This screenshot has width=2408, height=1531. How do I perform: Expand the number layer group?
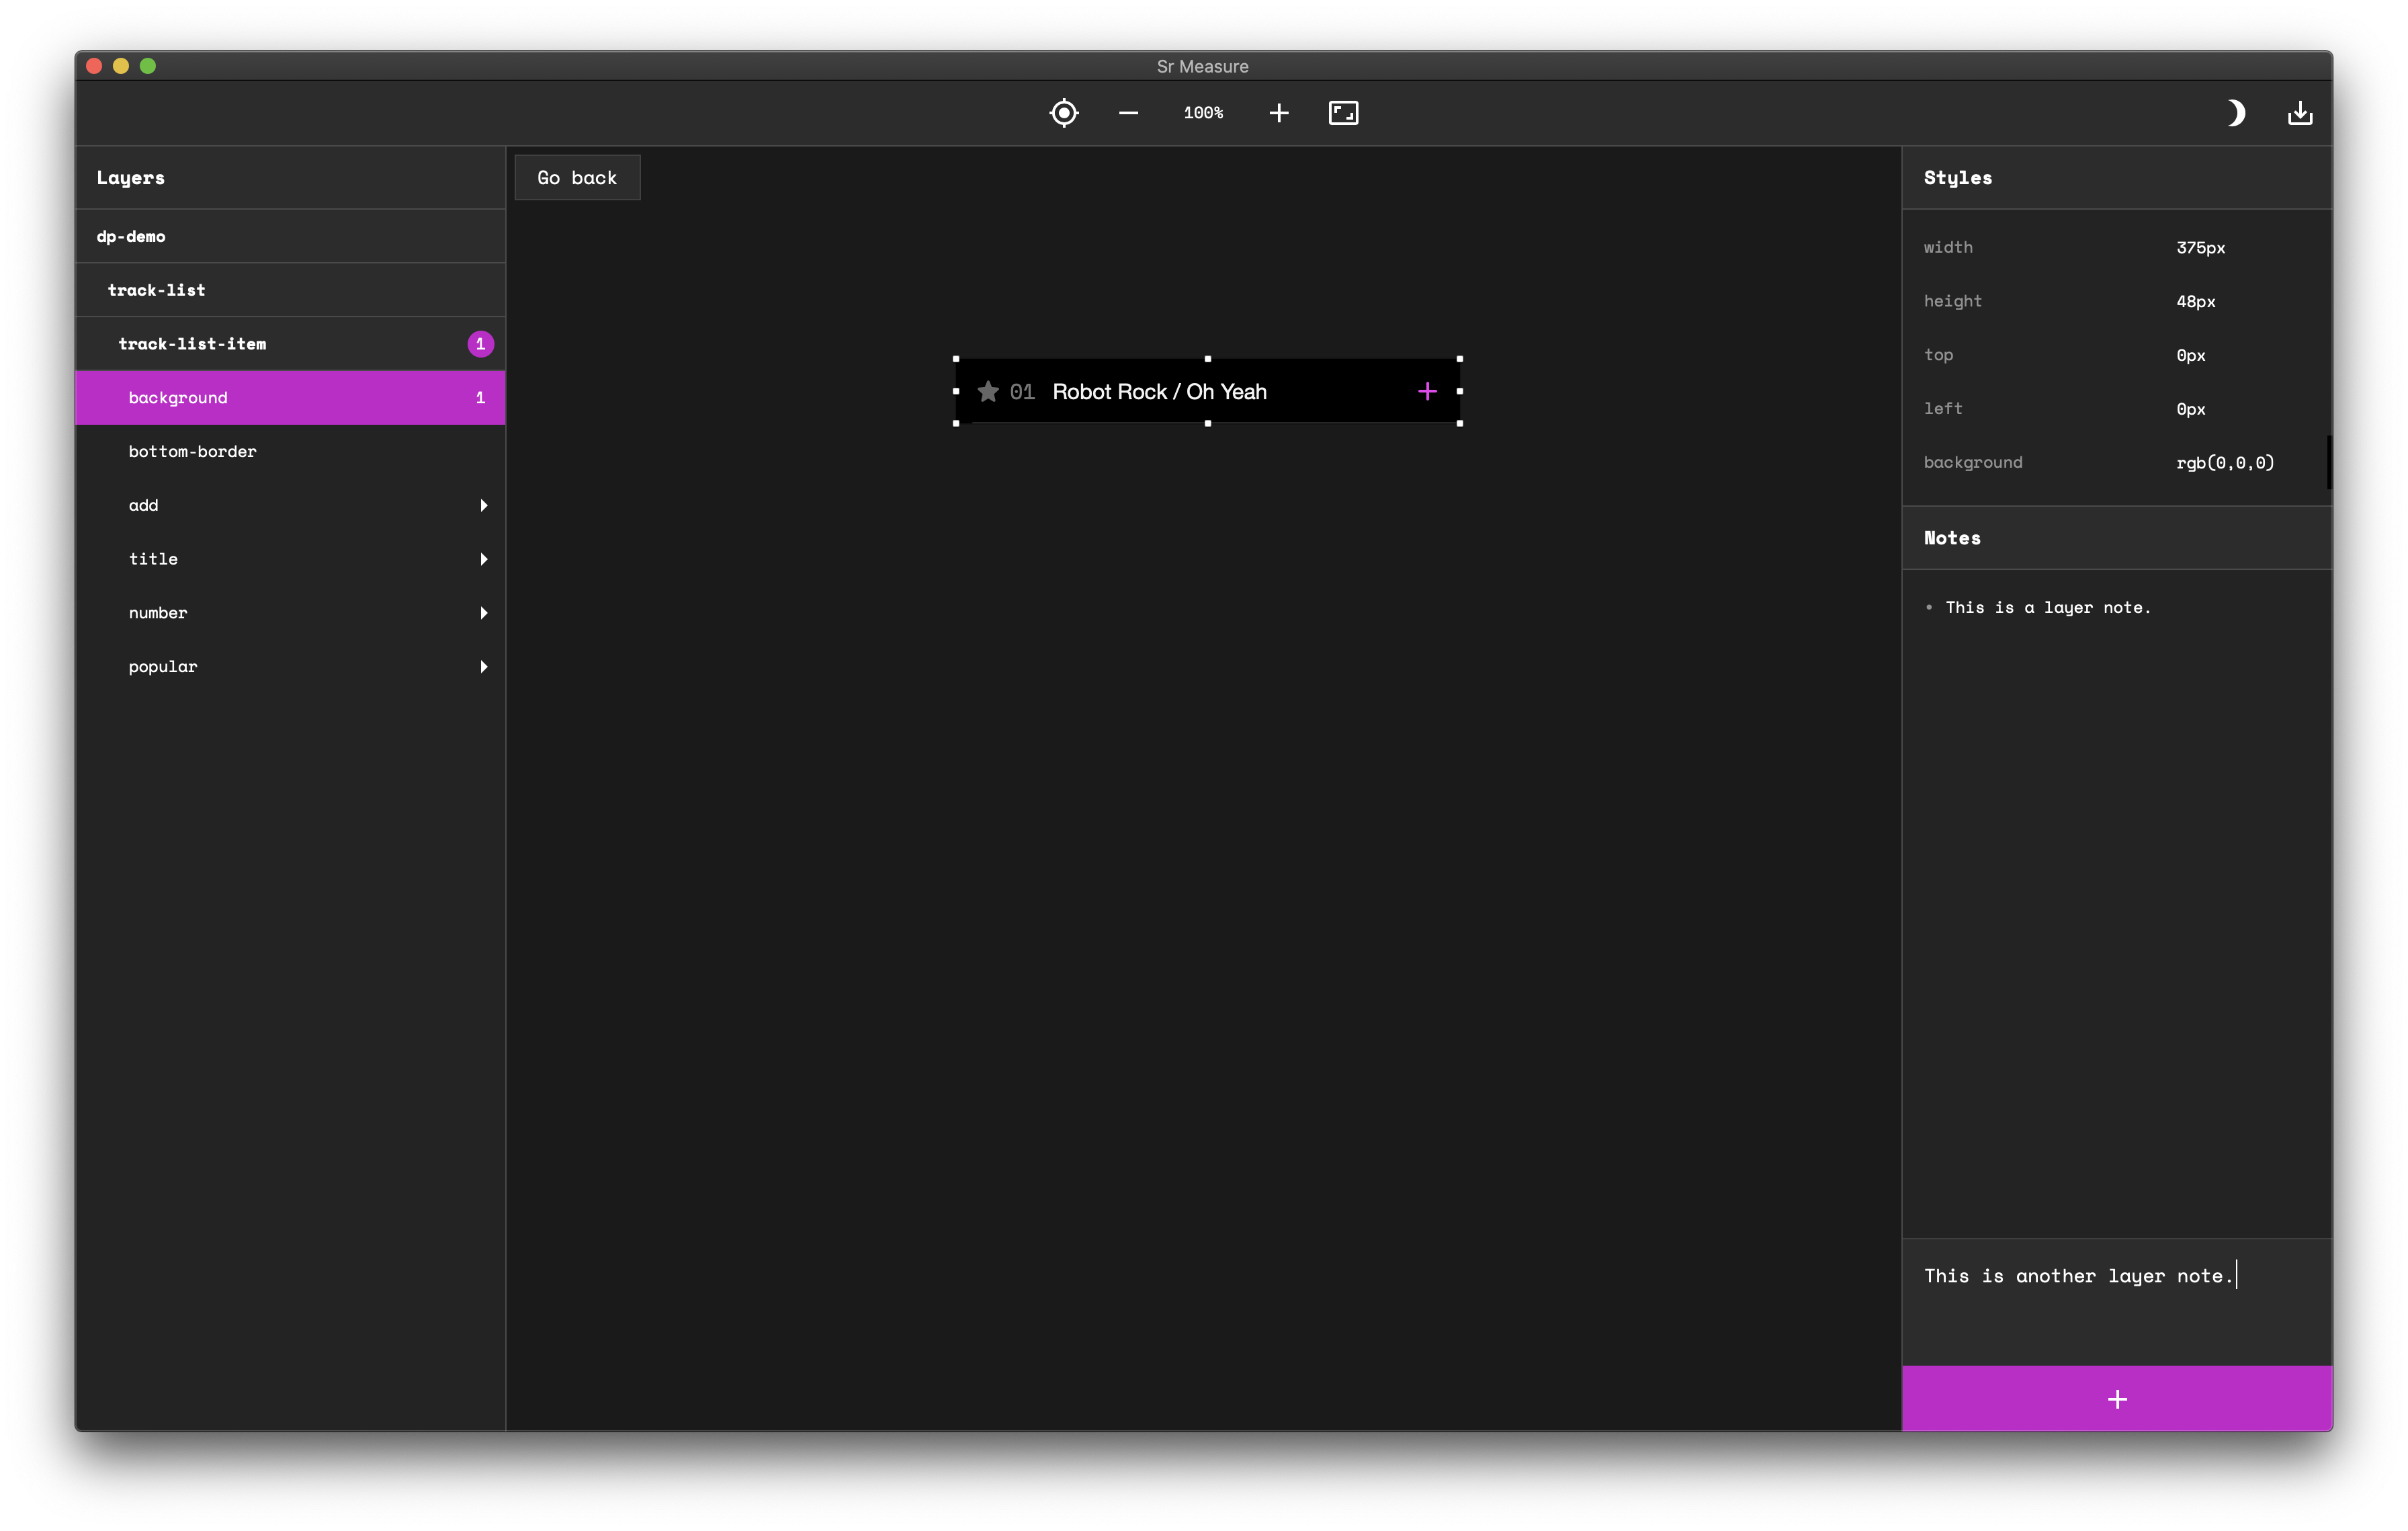tap(484, 613)
